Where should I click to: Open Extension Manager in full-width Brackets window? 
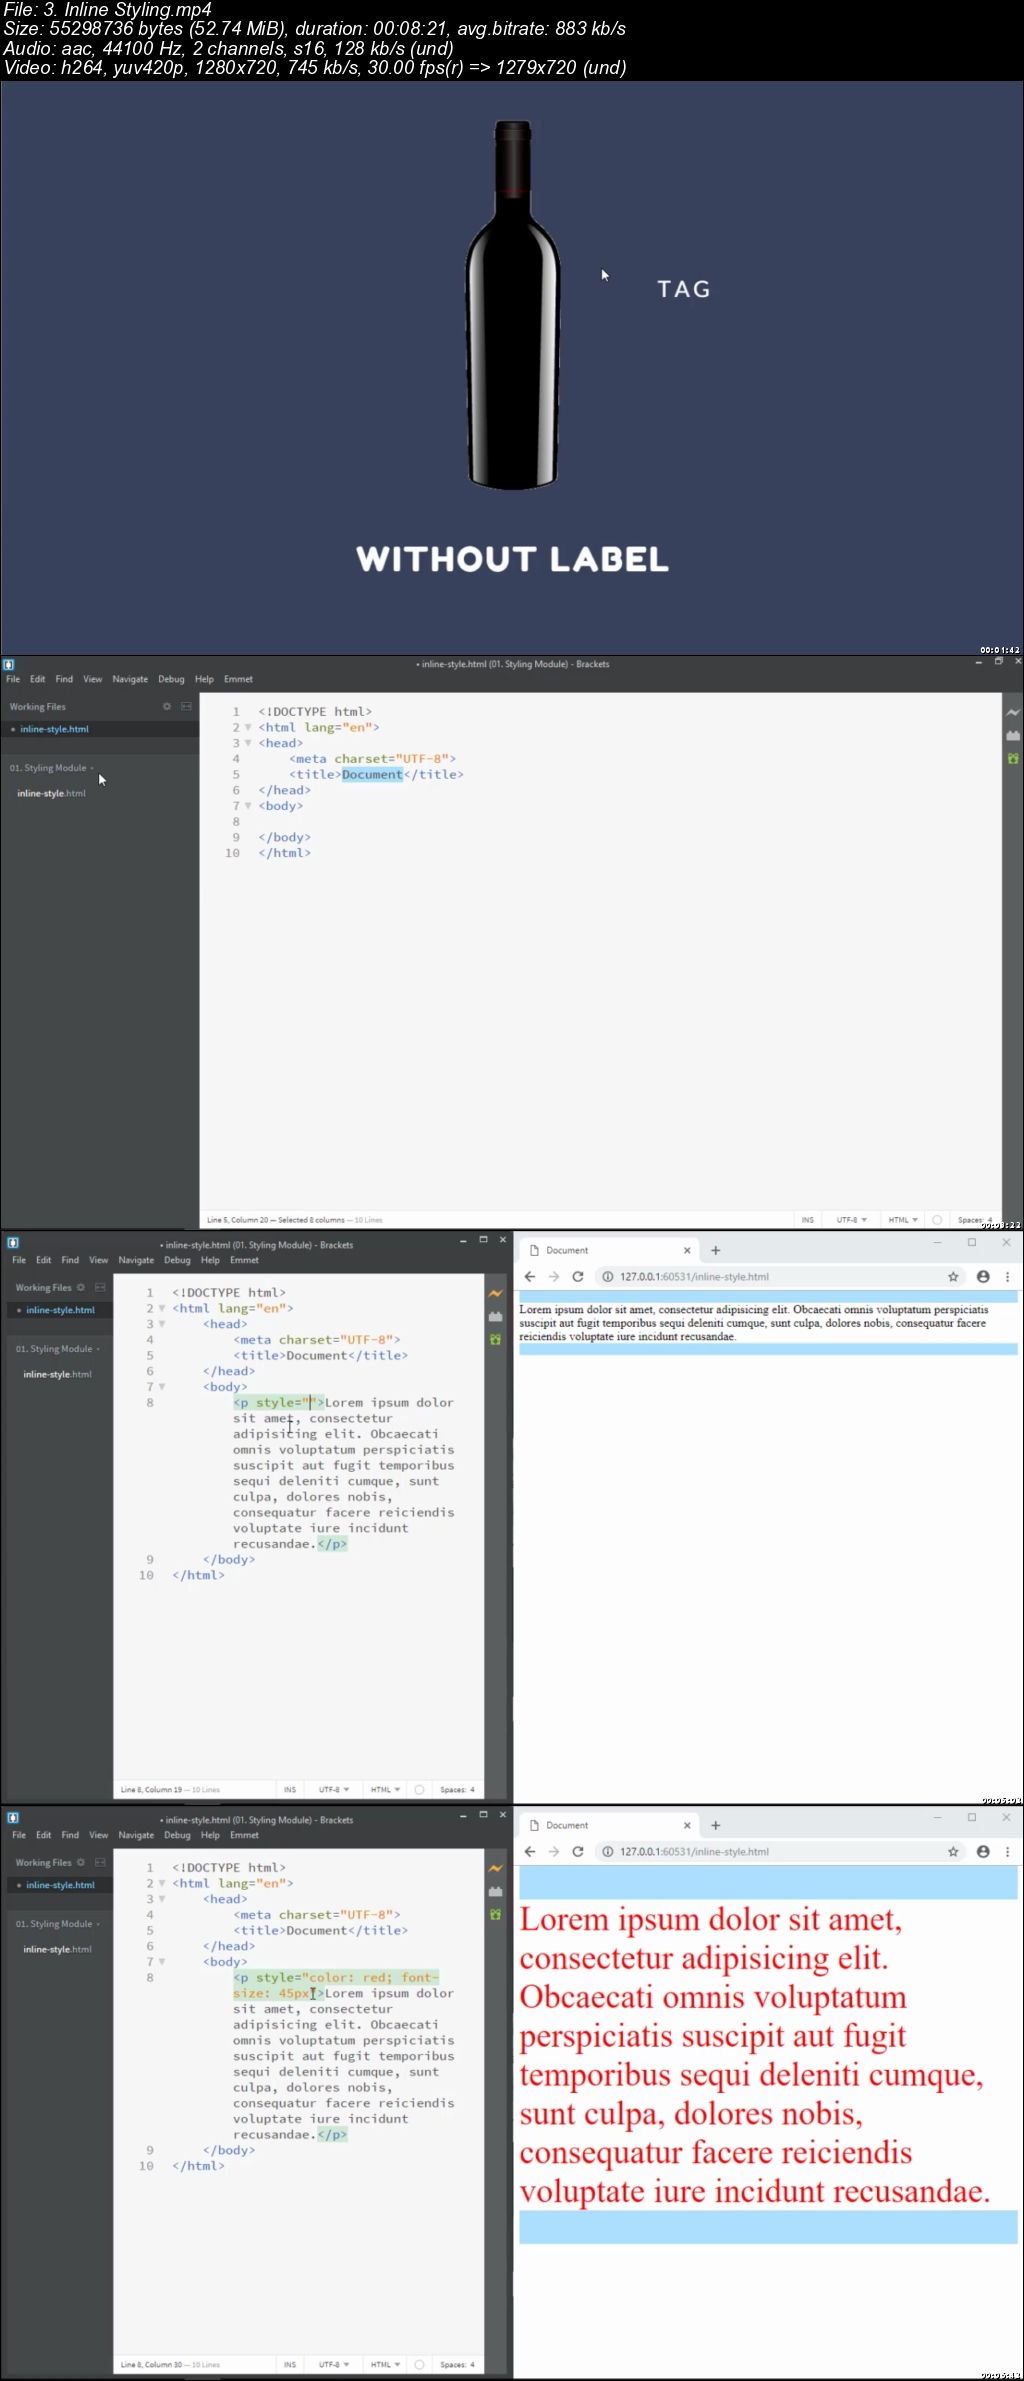pos(1013,735)
